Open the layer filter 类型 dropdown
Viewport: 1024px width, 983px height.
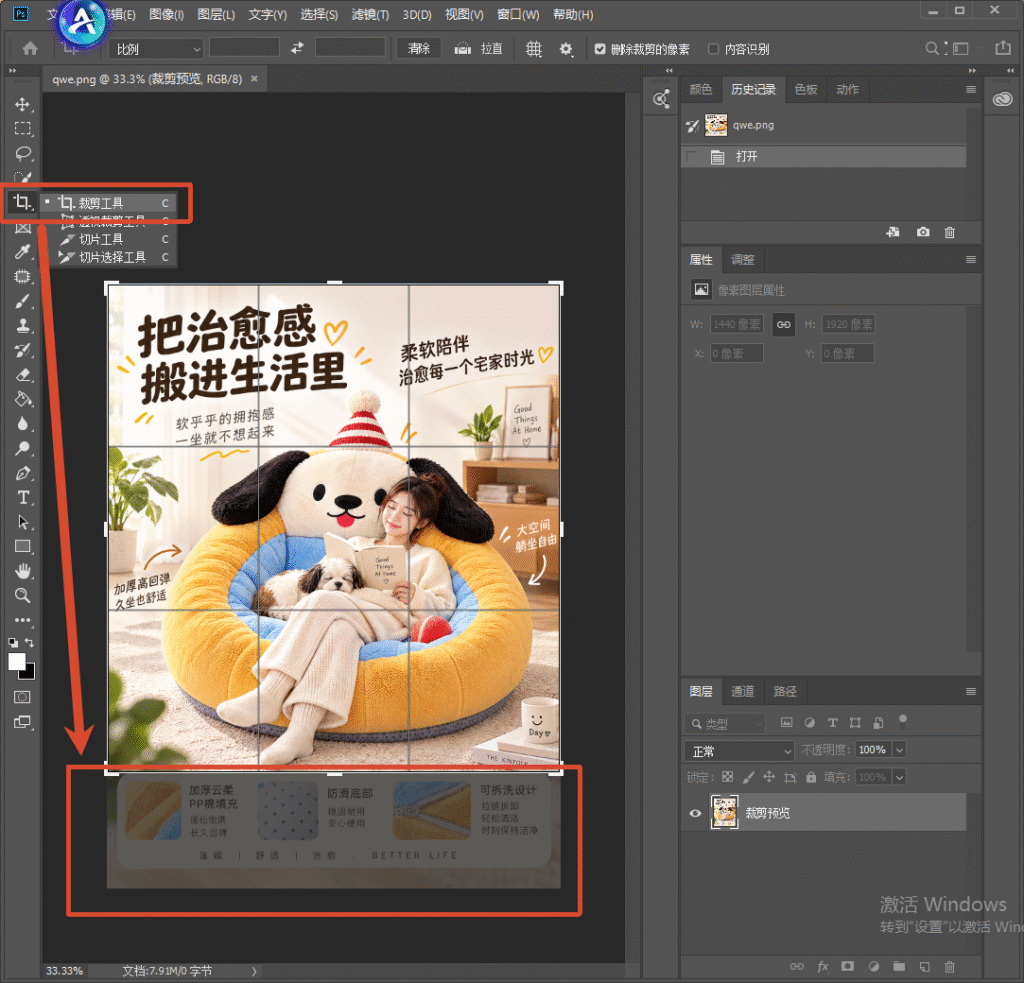[725, 724]
